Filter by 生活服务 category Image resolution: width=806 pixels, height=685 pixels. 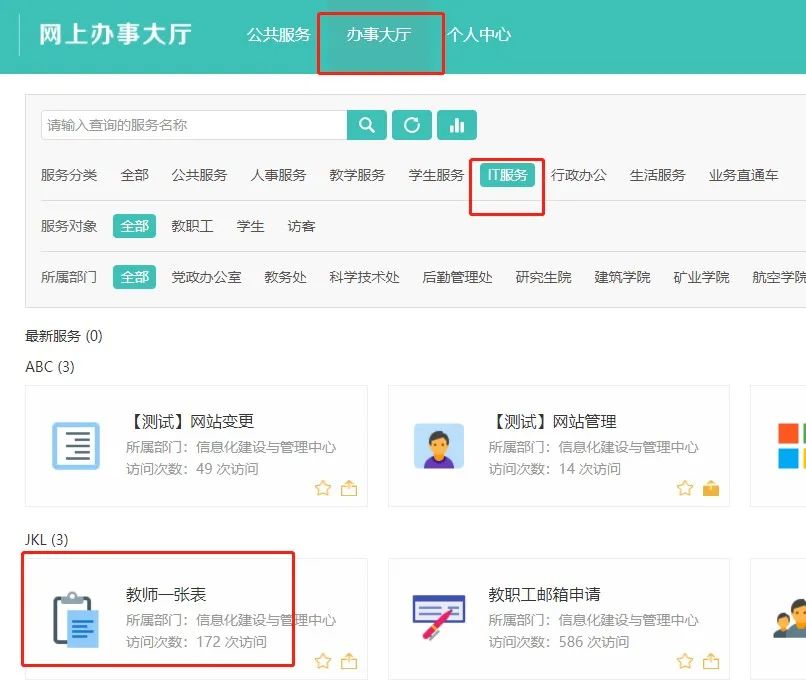657,175
